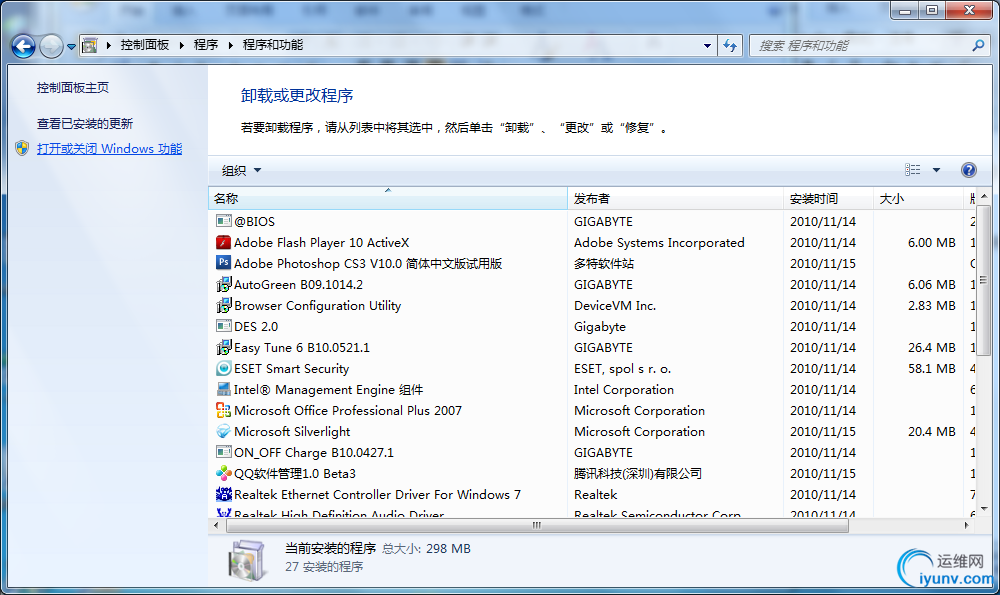The height and width of the screenshot is (595, 1000).
Task: Open 打开或关闭 Windows 功能 link
Action: 110,149
